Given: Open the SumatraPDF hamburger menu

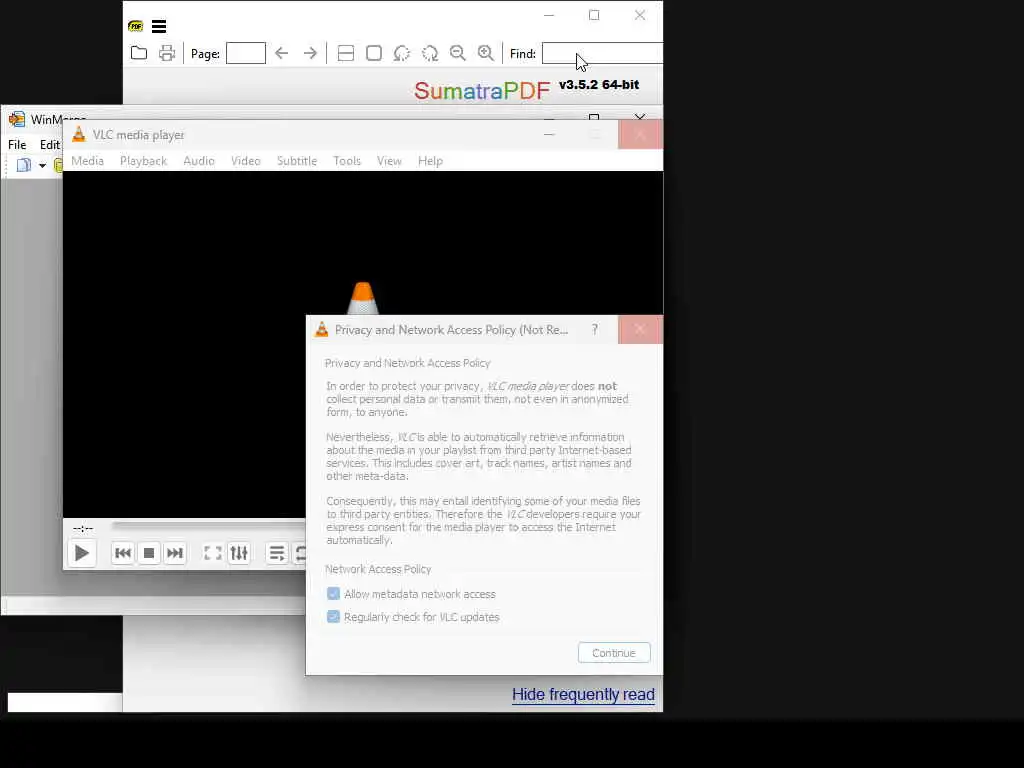Looking at the screenshot, I should point(159,26).
